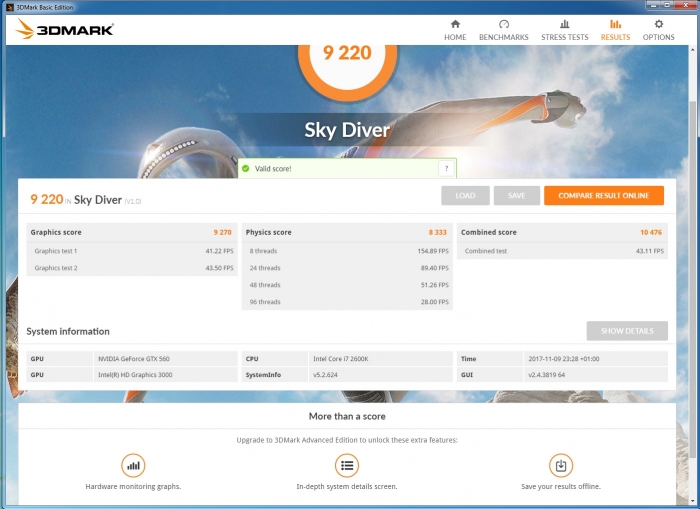Image resolution: width=700 pixels, height=509 pixels.
Task: Select the Combined score header
Action: coord(562,232)
